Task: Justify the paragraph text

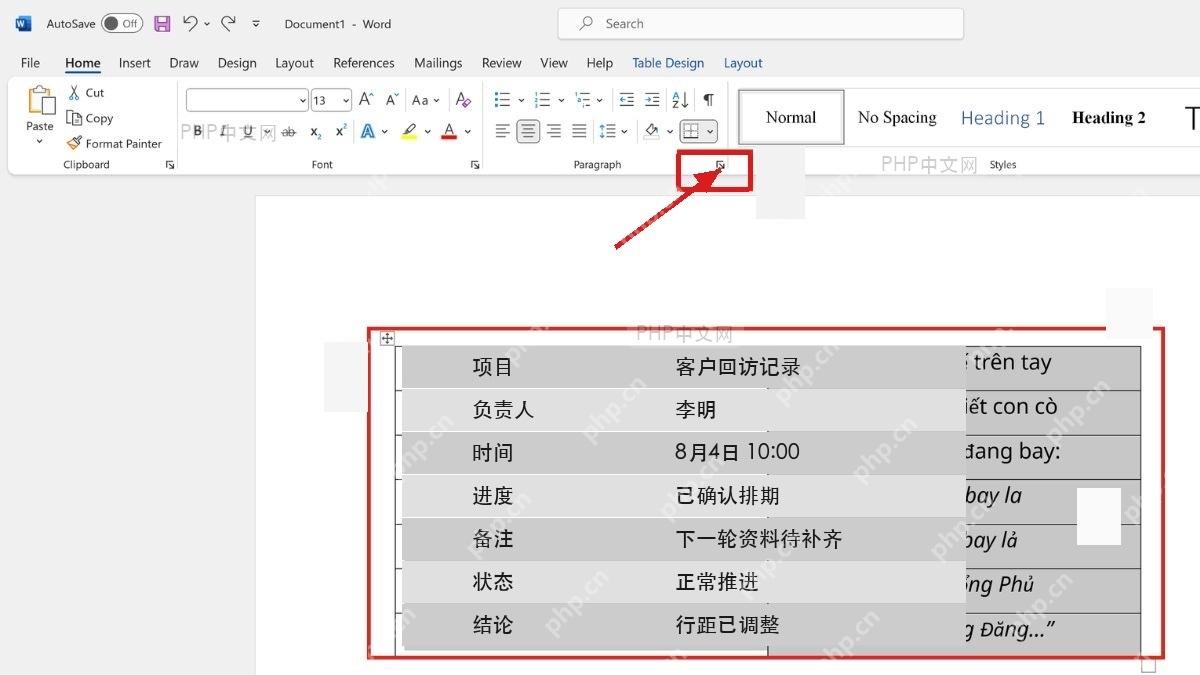Action: click(x=579, y=131)
